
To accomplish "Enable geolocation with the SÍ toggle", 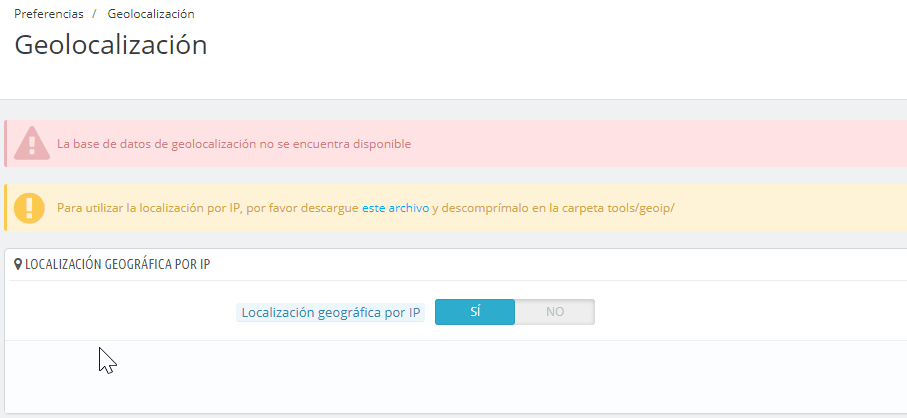I will click(x=475, y=312).
